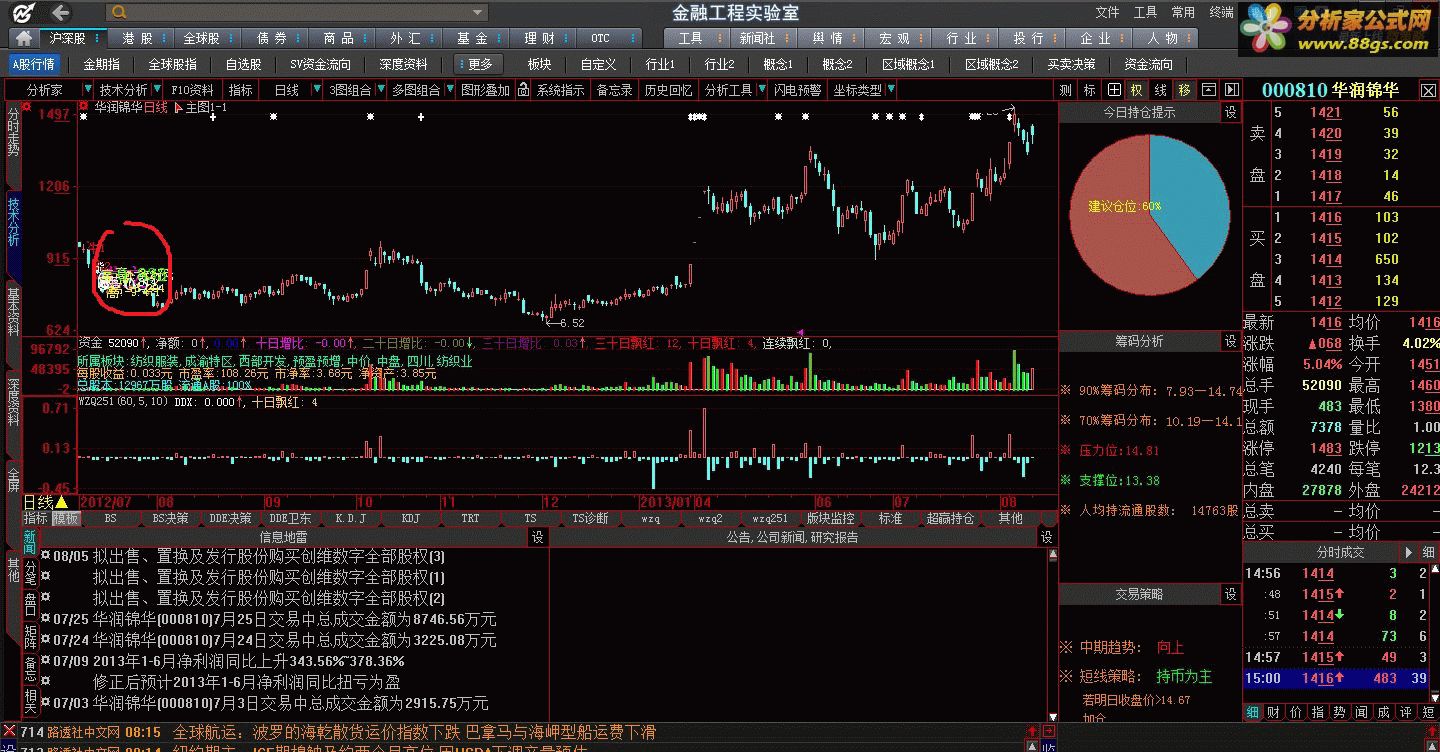This screenshot has width=1440, height=752.
Task: Click the 标 marker tool button
Action: coord(1090,90)
